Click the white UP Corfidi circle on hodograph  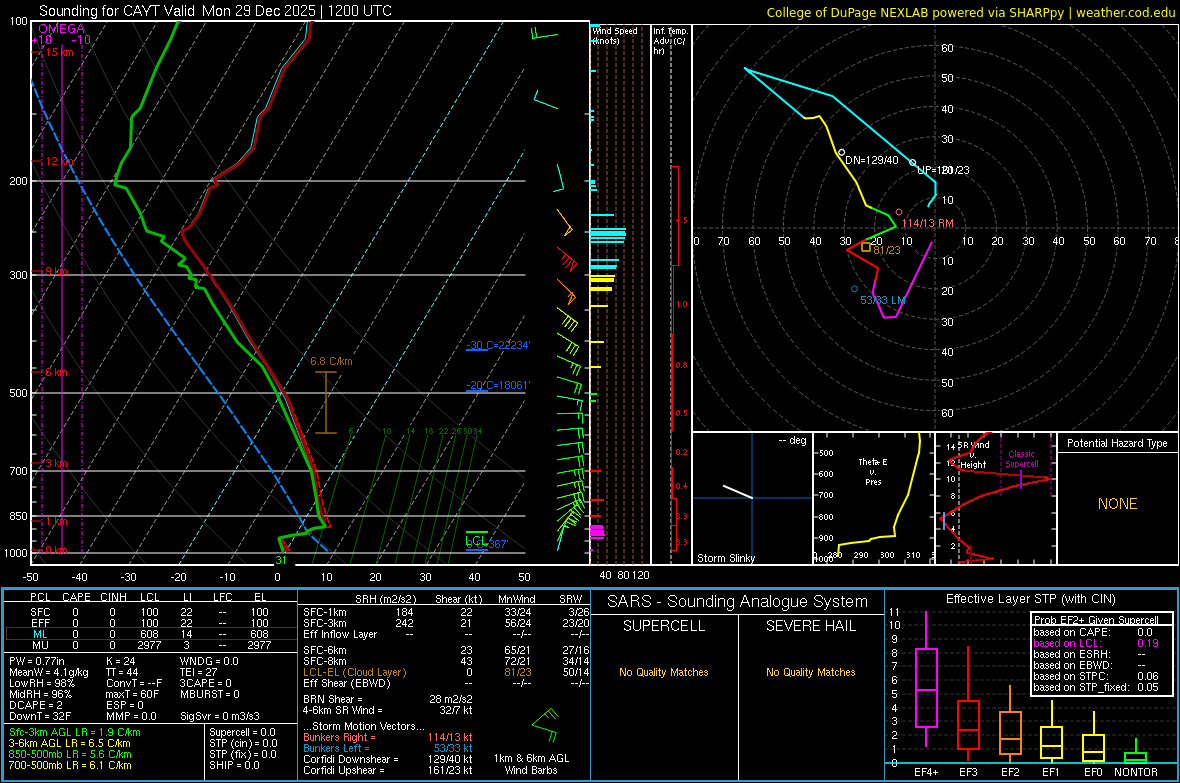(x=913, y=163)
